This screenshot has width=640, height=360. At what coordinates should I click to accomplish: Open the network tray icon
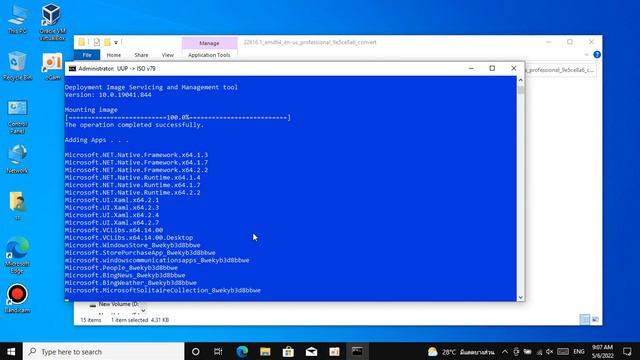[539, 351]
